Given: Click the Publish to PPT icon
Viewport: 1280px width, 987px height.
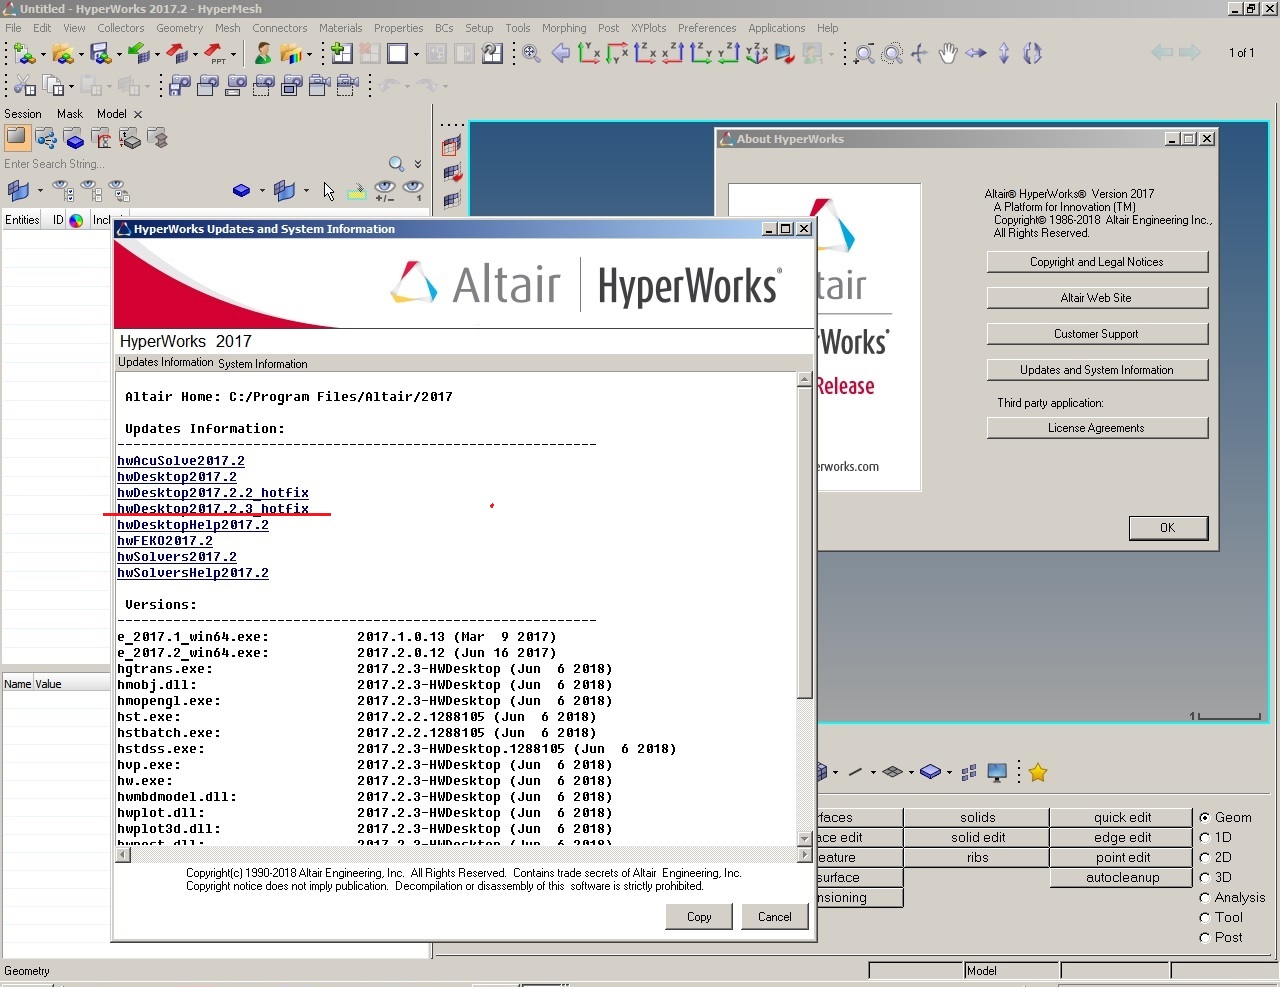Looking at the screenshot, I should click(214, 53).
